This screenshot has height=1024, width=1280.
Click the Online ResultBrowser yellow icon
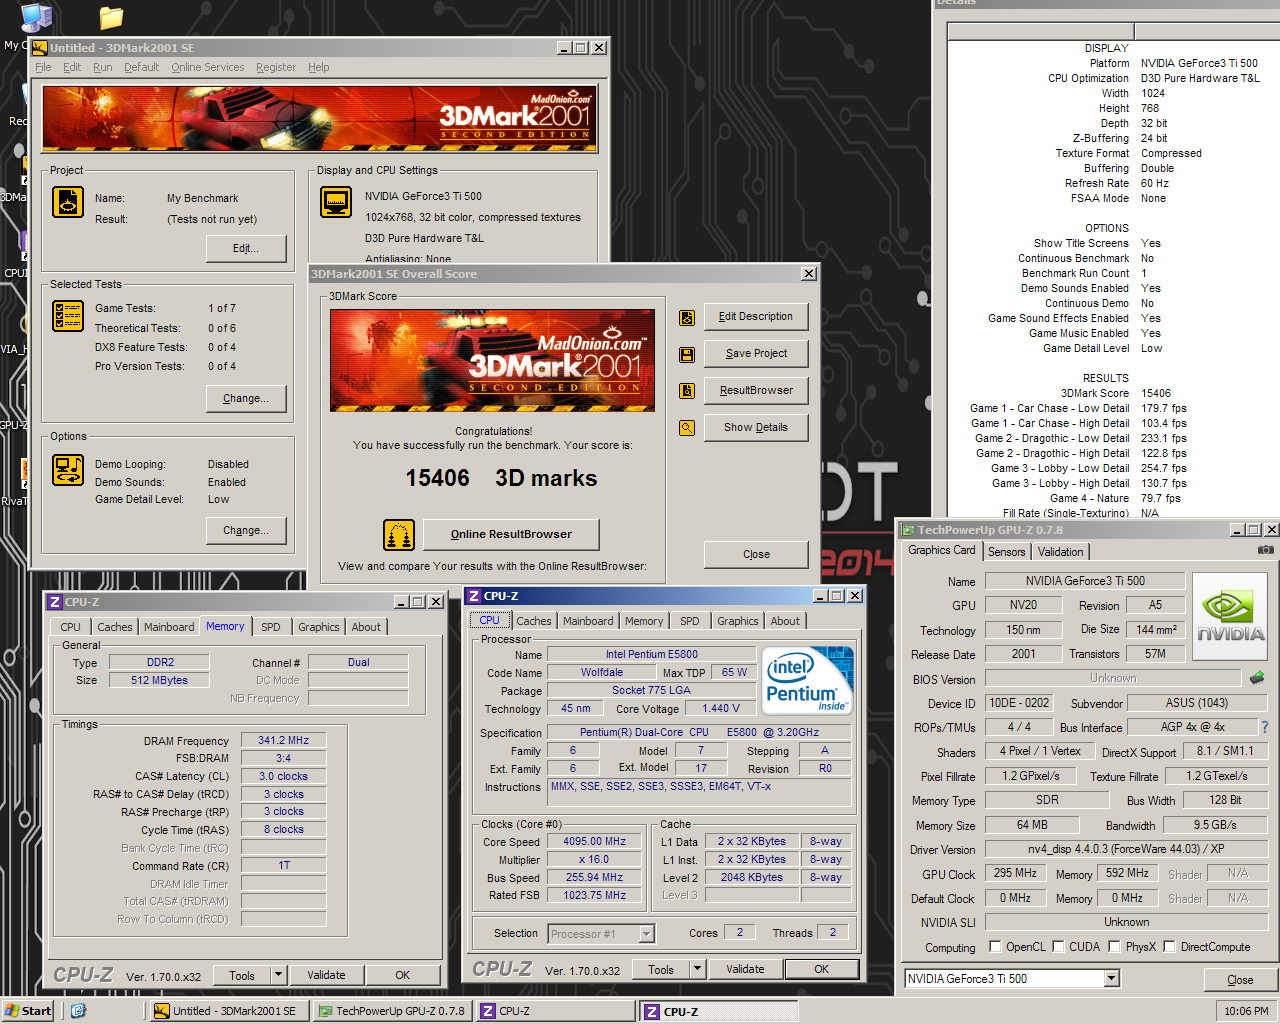point(399,534)
